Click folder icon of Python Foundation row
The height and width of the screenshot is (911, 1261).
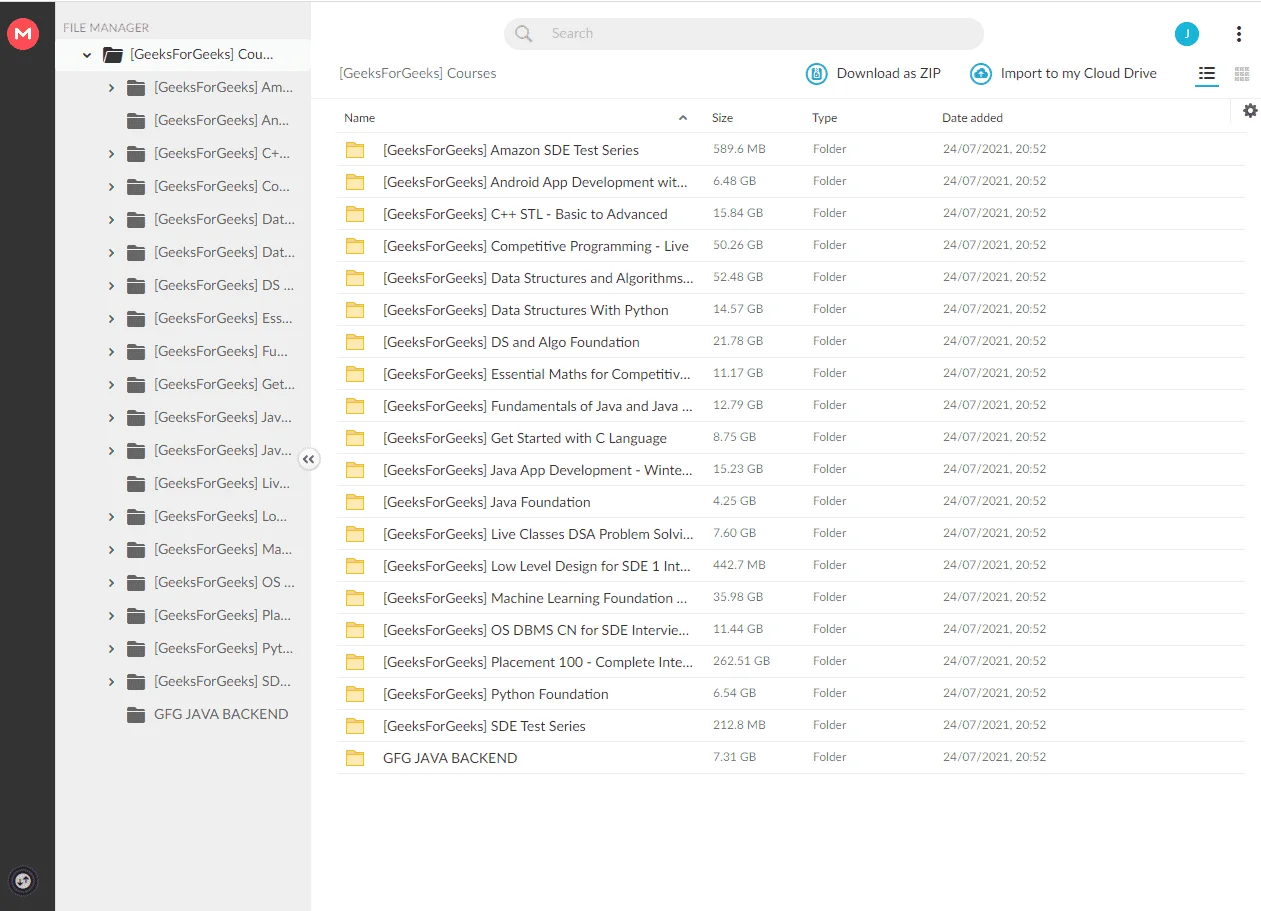click(x=355, y=694)
